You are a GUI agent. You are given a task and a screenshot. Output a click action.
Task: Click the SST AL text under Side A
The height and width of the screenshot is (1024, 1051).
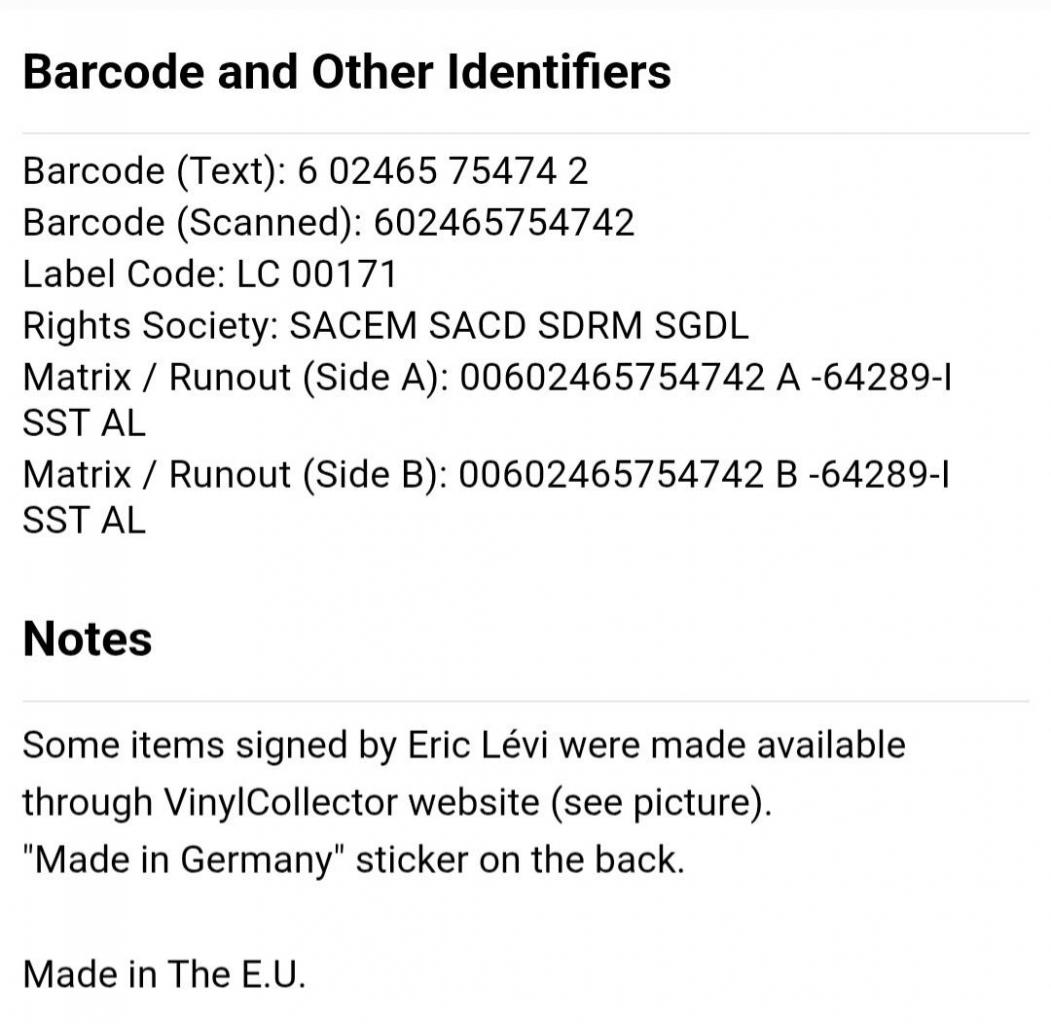(84, 424)
